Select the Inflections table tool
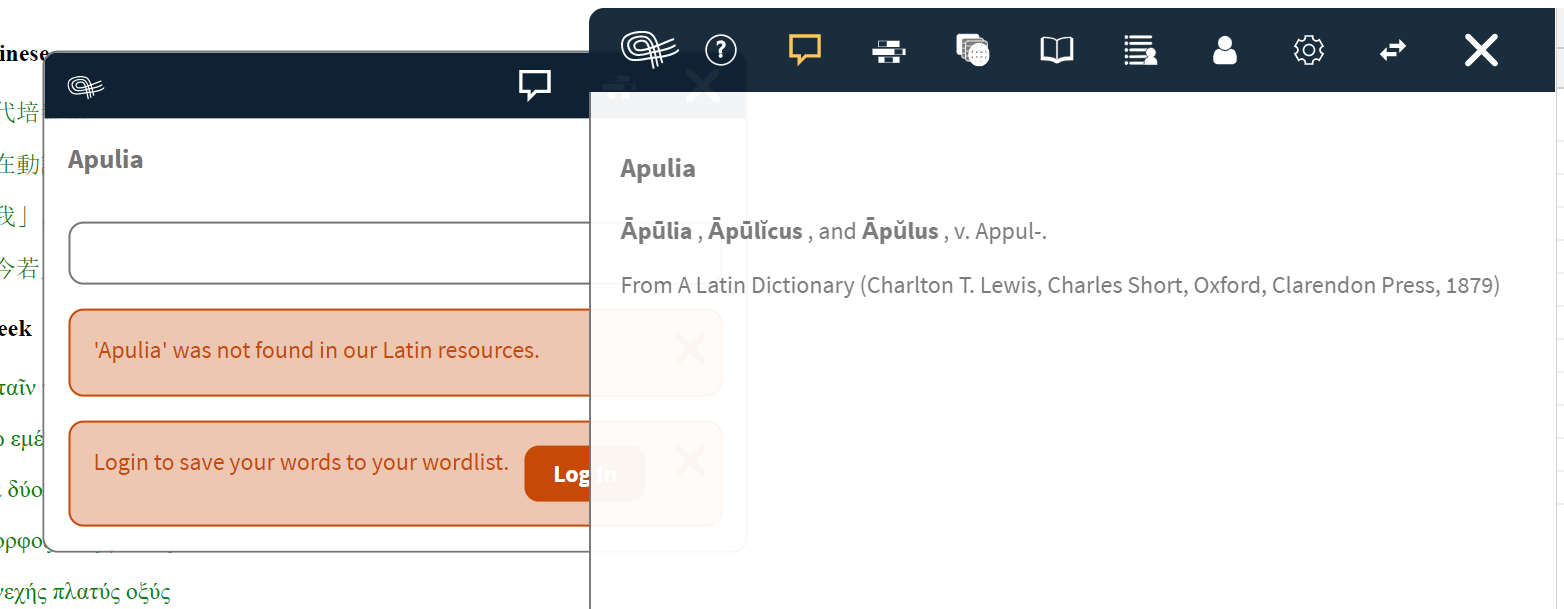 click(889, 50)
